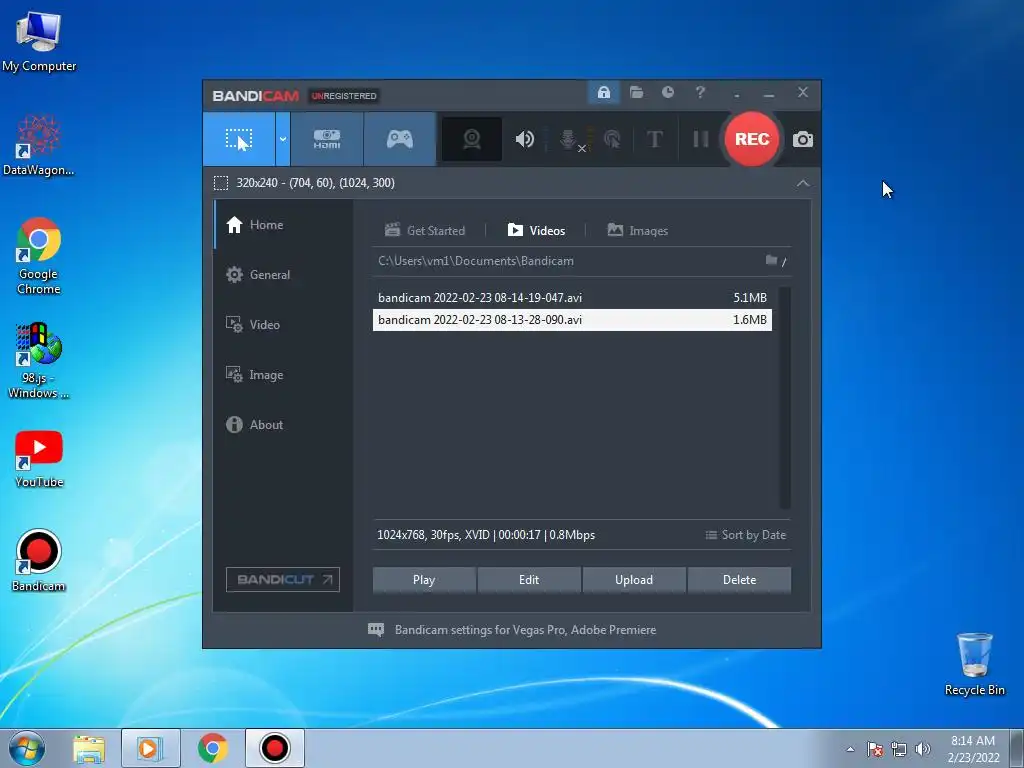
Task: Click the network tray icon
Action: 899,749
